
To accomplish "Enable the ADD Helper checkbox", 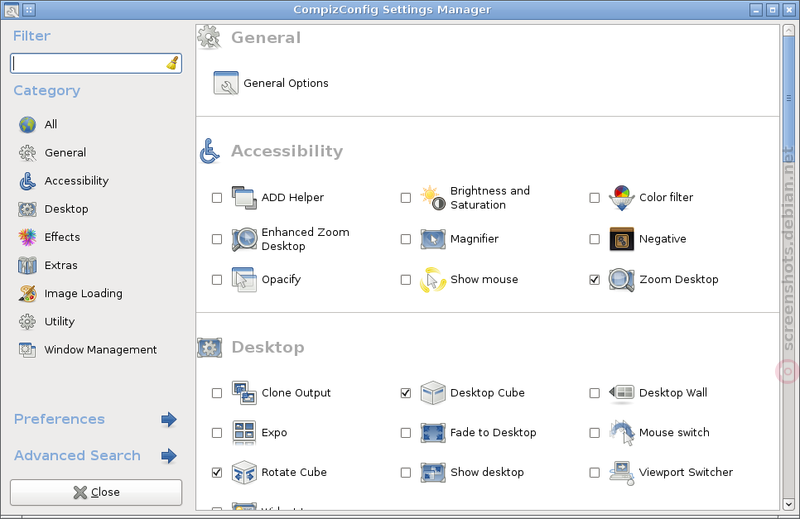I will tap(217, 197).
